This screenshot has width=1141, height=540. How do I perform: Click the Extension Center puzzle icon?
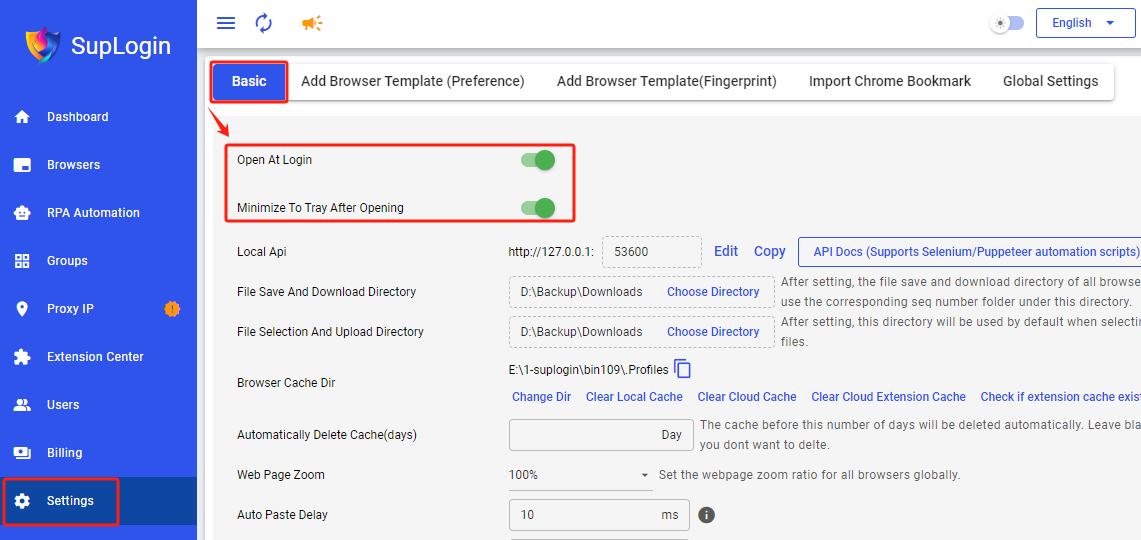pyautogui.click(x=22, y=357)
